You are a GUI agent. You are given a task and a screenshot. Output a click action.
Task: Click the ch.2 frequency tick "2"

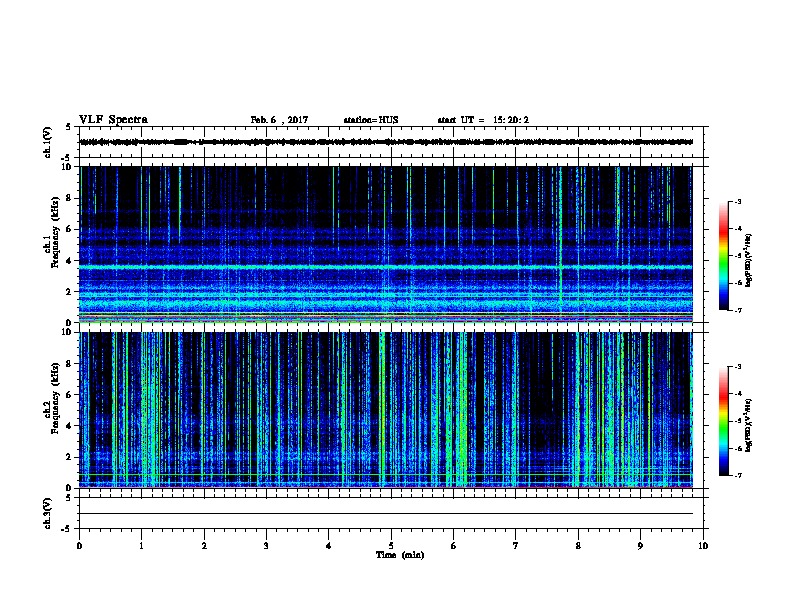pos(69,457)
